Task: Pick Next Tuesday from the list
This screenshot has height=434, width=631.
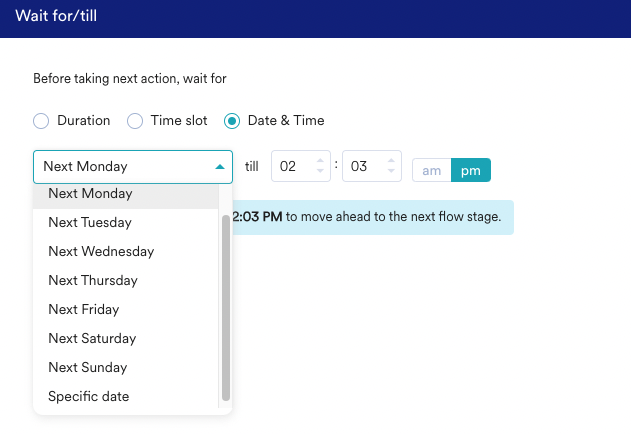Action: point(90,223)
